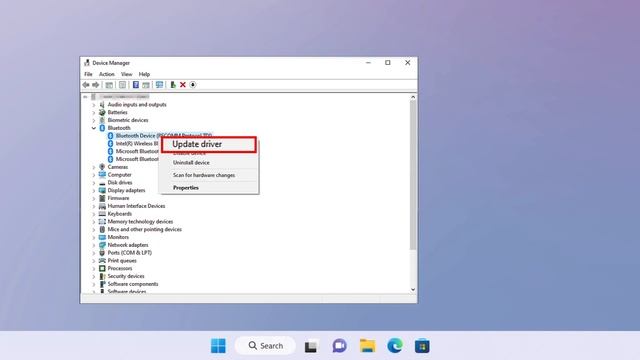
Task: Click the vertical scrollbar thumb in Device Manager
Action: tap(413, 176)
